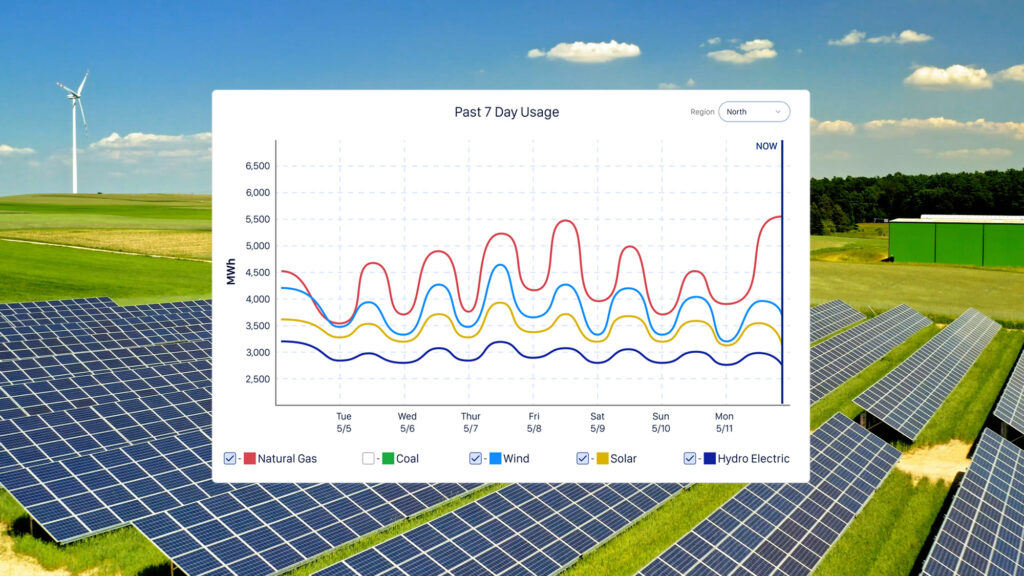Click the chevron arrow in Region selector
The height and width of the screenshot is (576, 1024).
pyautogui.click(x=778, y=112)
